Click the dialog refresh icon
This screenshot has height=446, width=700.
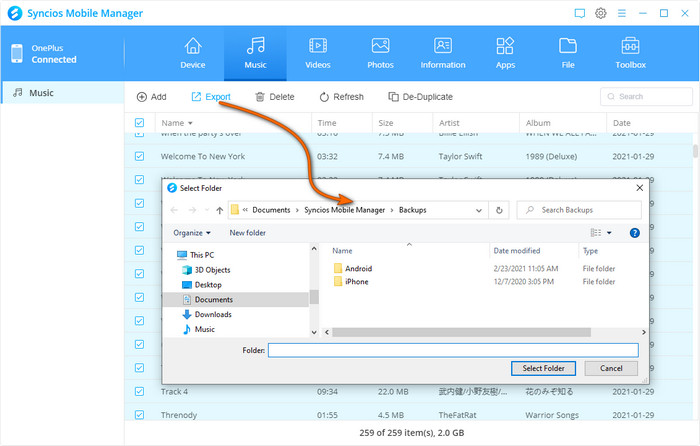pyautogui.click(x=499, y=210)
